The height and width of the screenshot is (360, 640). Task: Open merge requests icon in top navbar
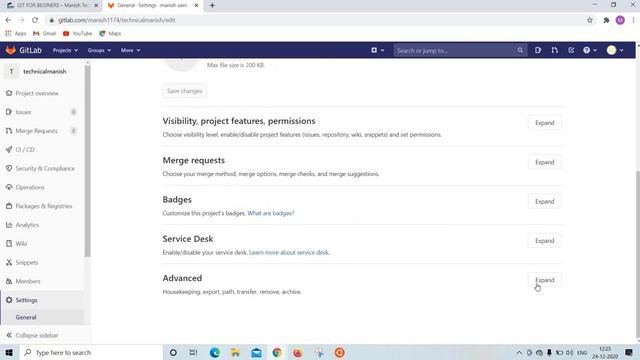[x=554, y=50]
